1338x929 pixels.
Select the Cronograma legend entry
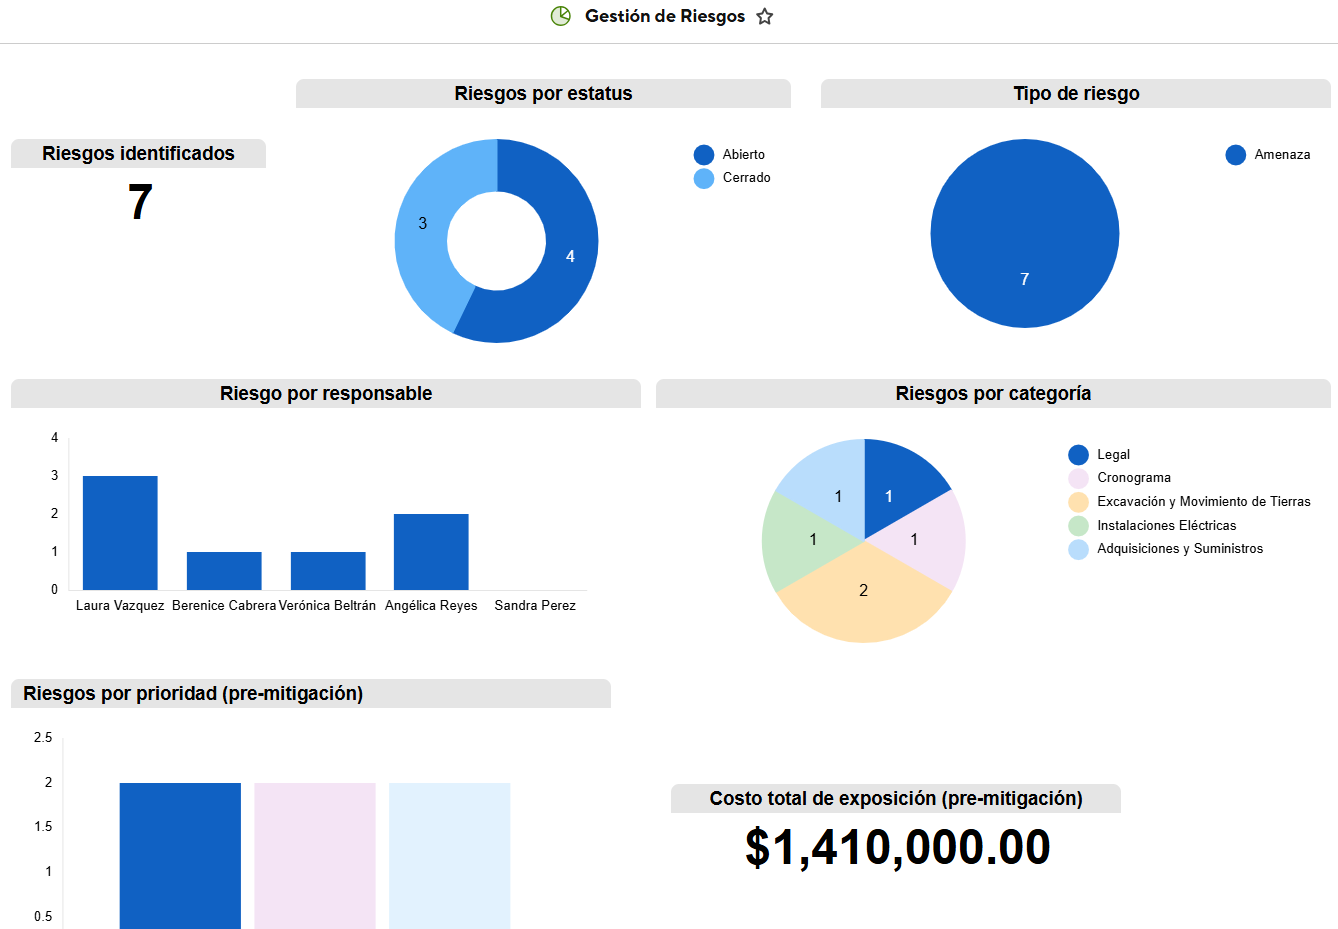(x=1133, y=478)
